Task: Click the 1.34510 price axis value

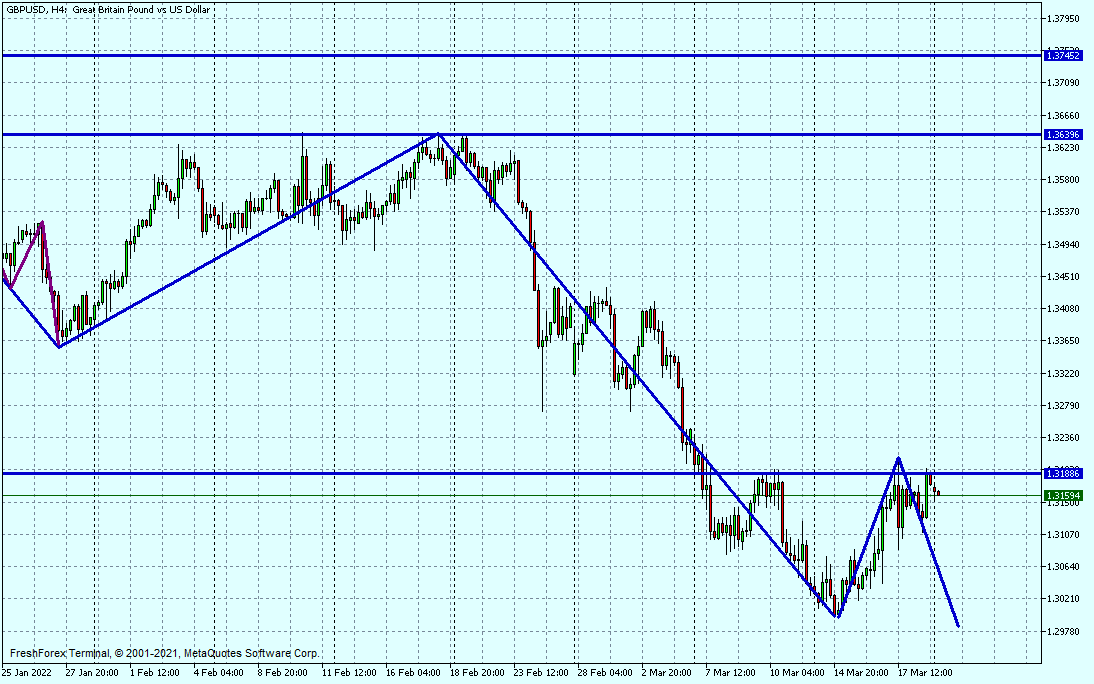Action: click(x=1063, y=276)
